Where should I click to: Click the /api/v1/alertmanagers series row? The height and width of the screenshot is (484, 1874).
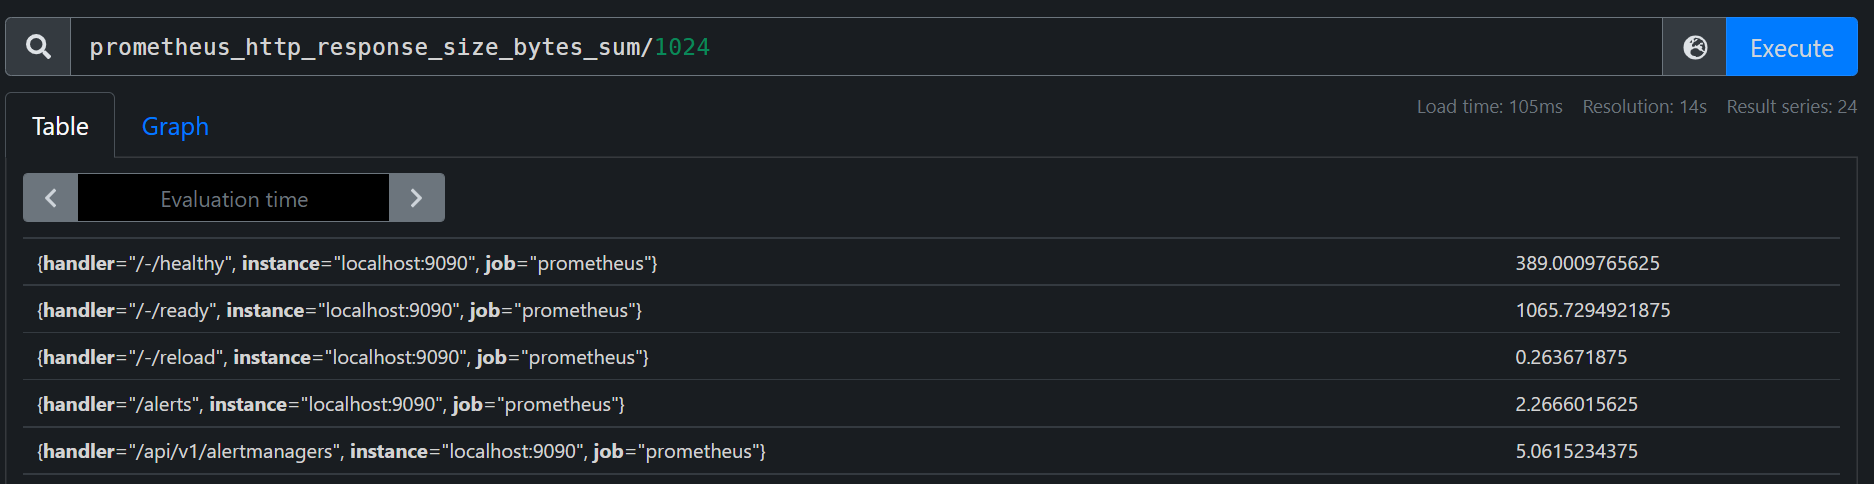(931, 451)
